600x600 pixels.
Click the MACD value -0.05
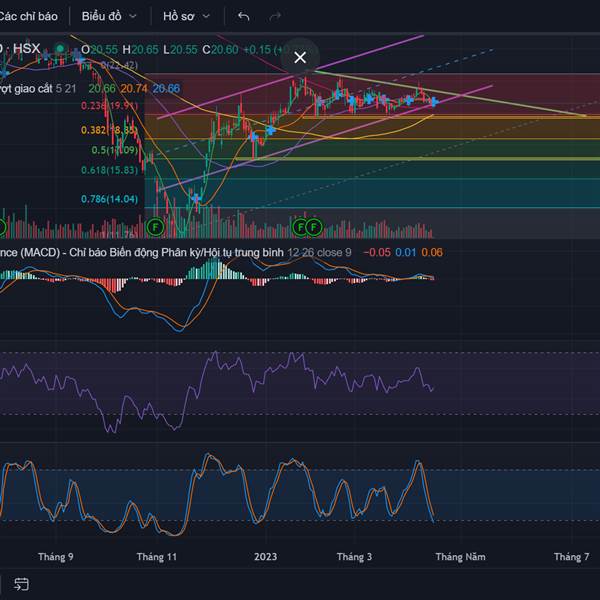[377, 253]
